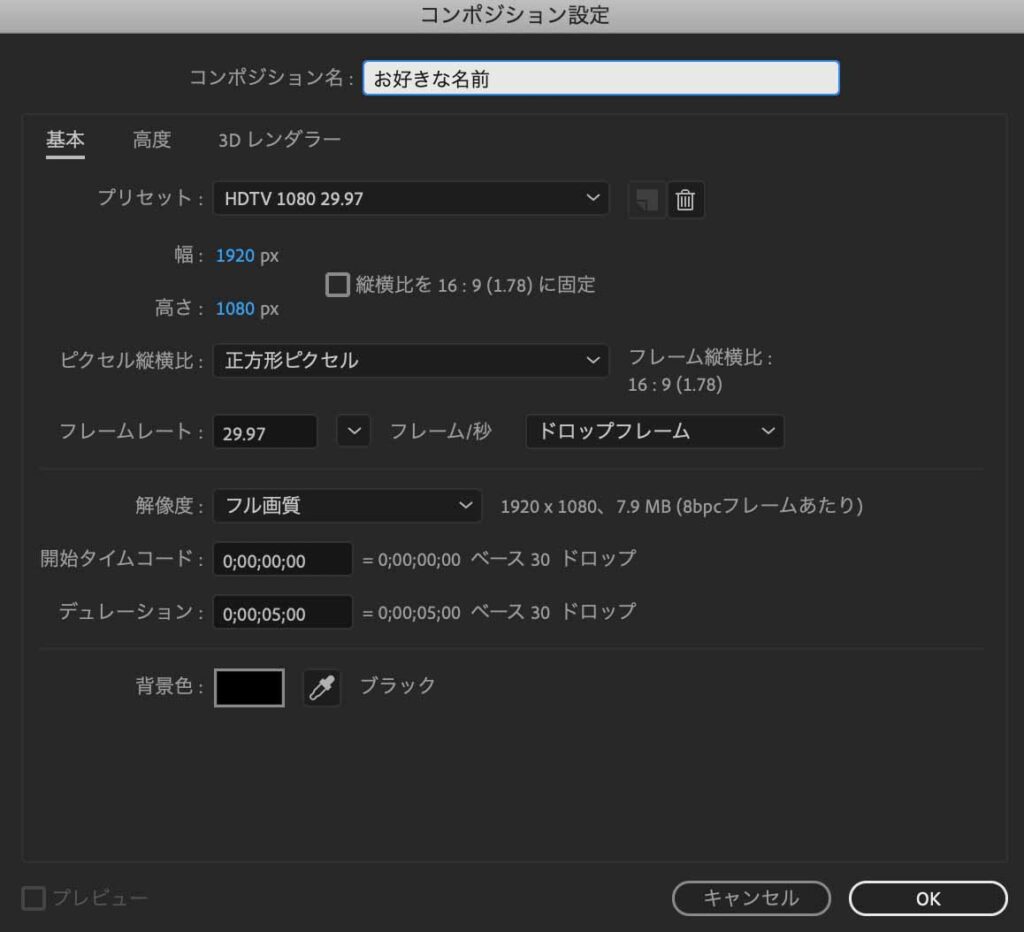Pick background color with the eyedropper
The width and height of the screenshot is (1024, 932).
[x=322, y=688]
